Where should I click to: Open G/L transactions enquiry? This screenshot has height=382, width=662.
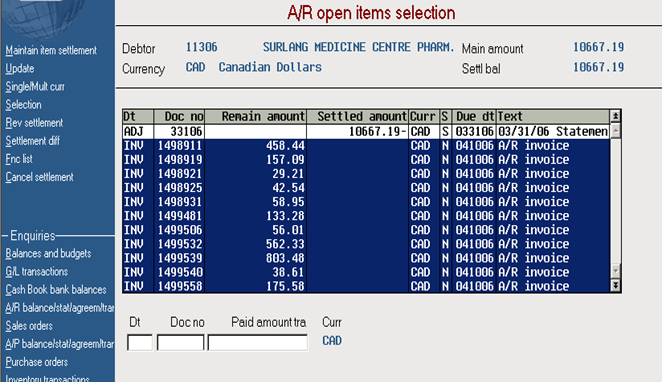pos(36,272)
